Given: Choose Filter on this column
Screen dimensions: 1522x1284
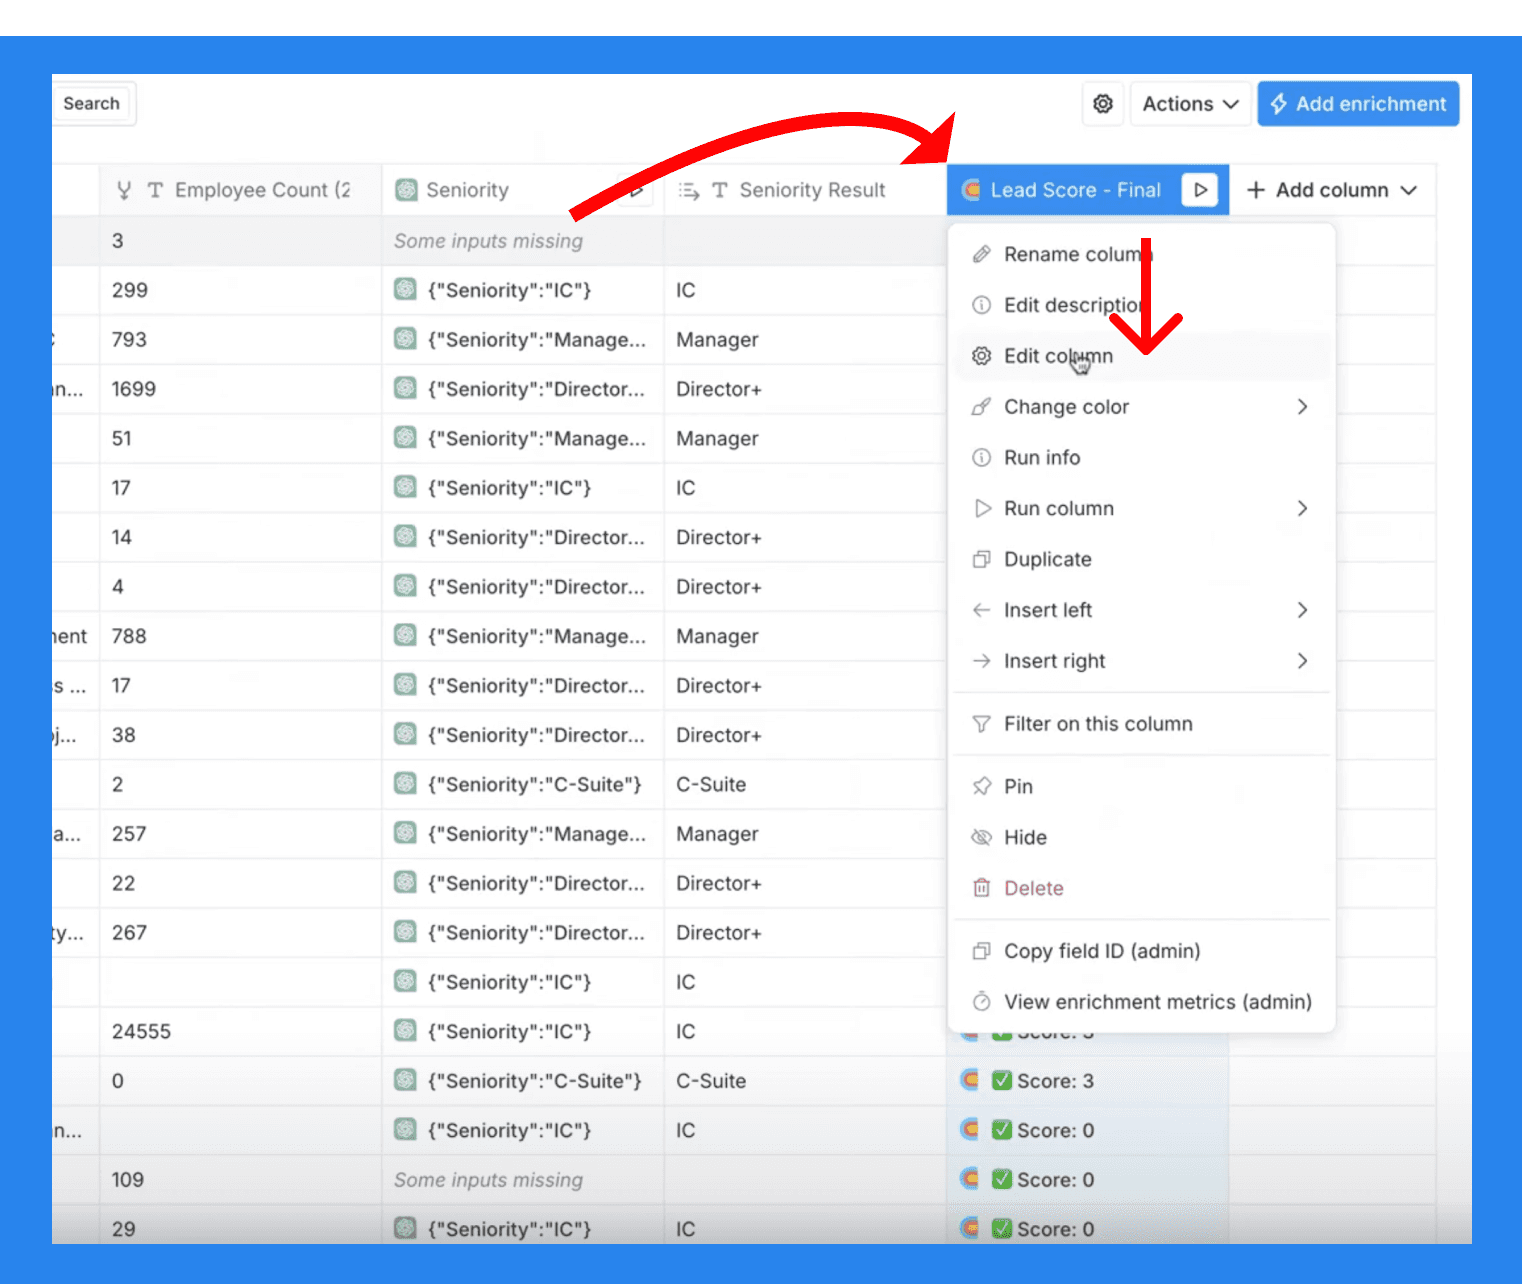Looking at the screenshot, I should tap(1142, 724).
